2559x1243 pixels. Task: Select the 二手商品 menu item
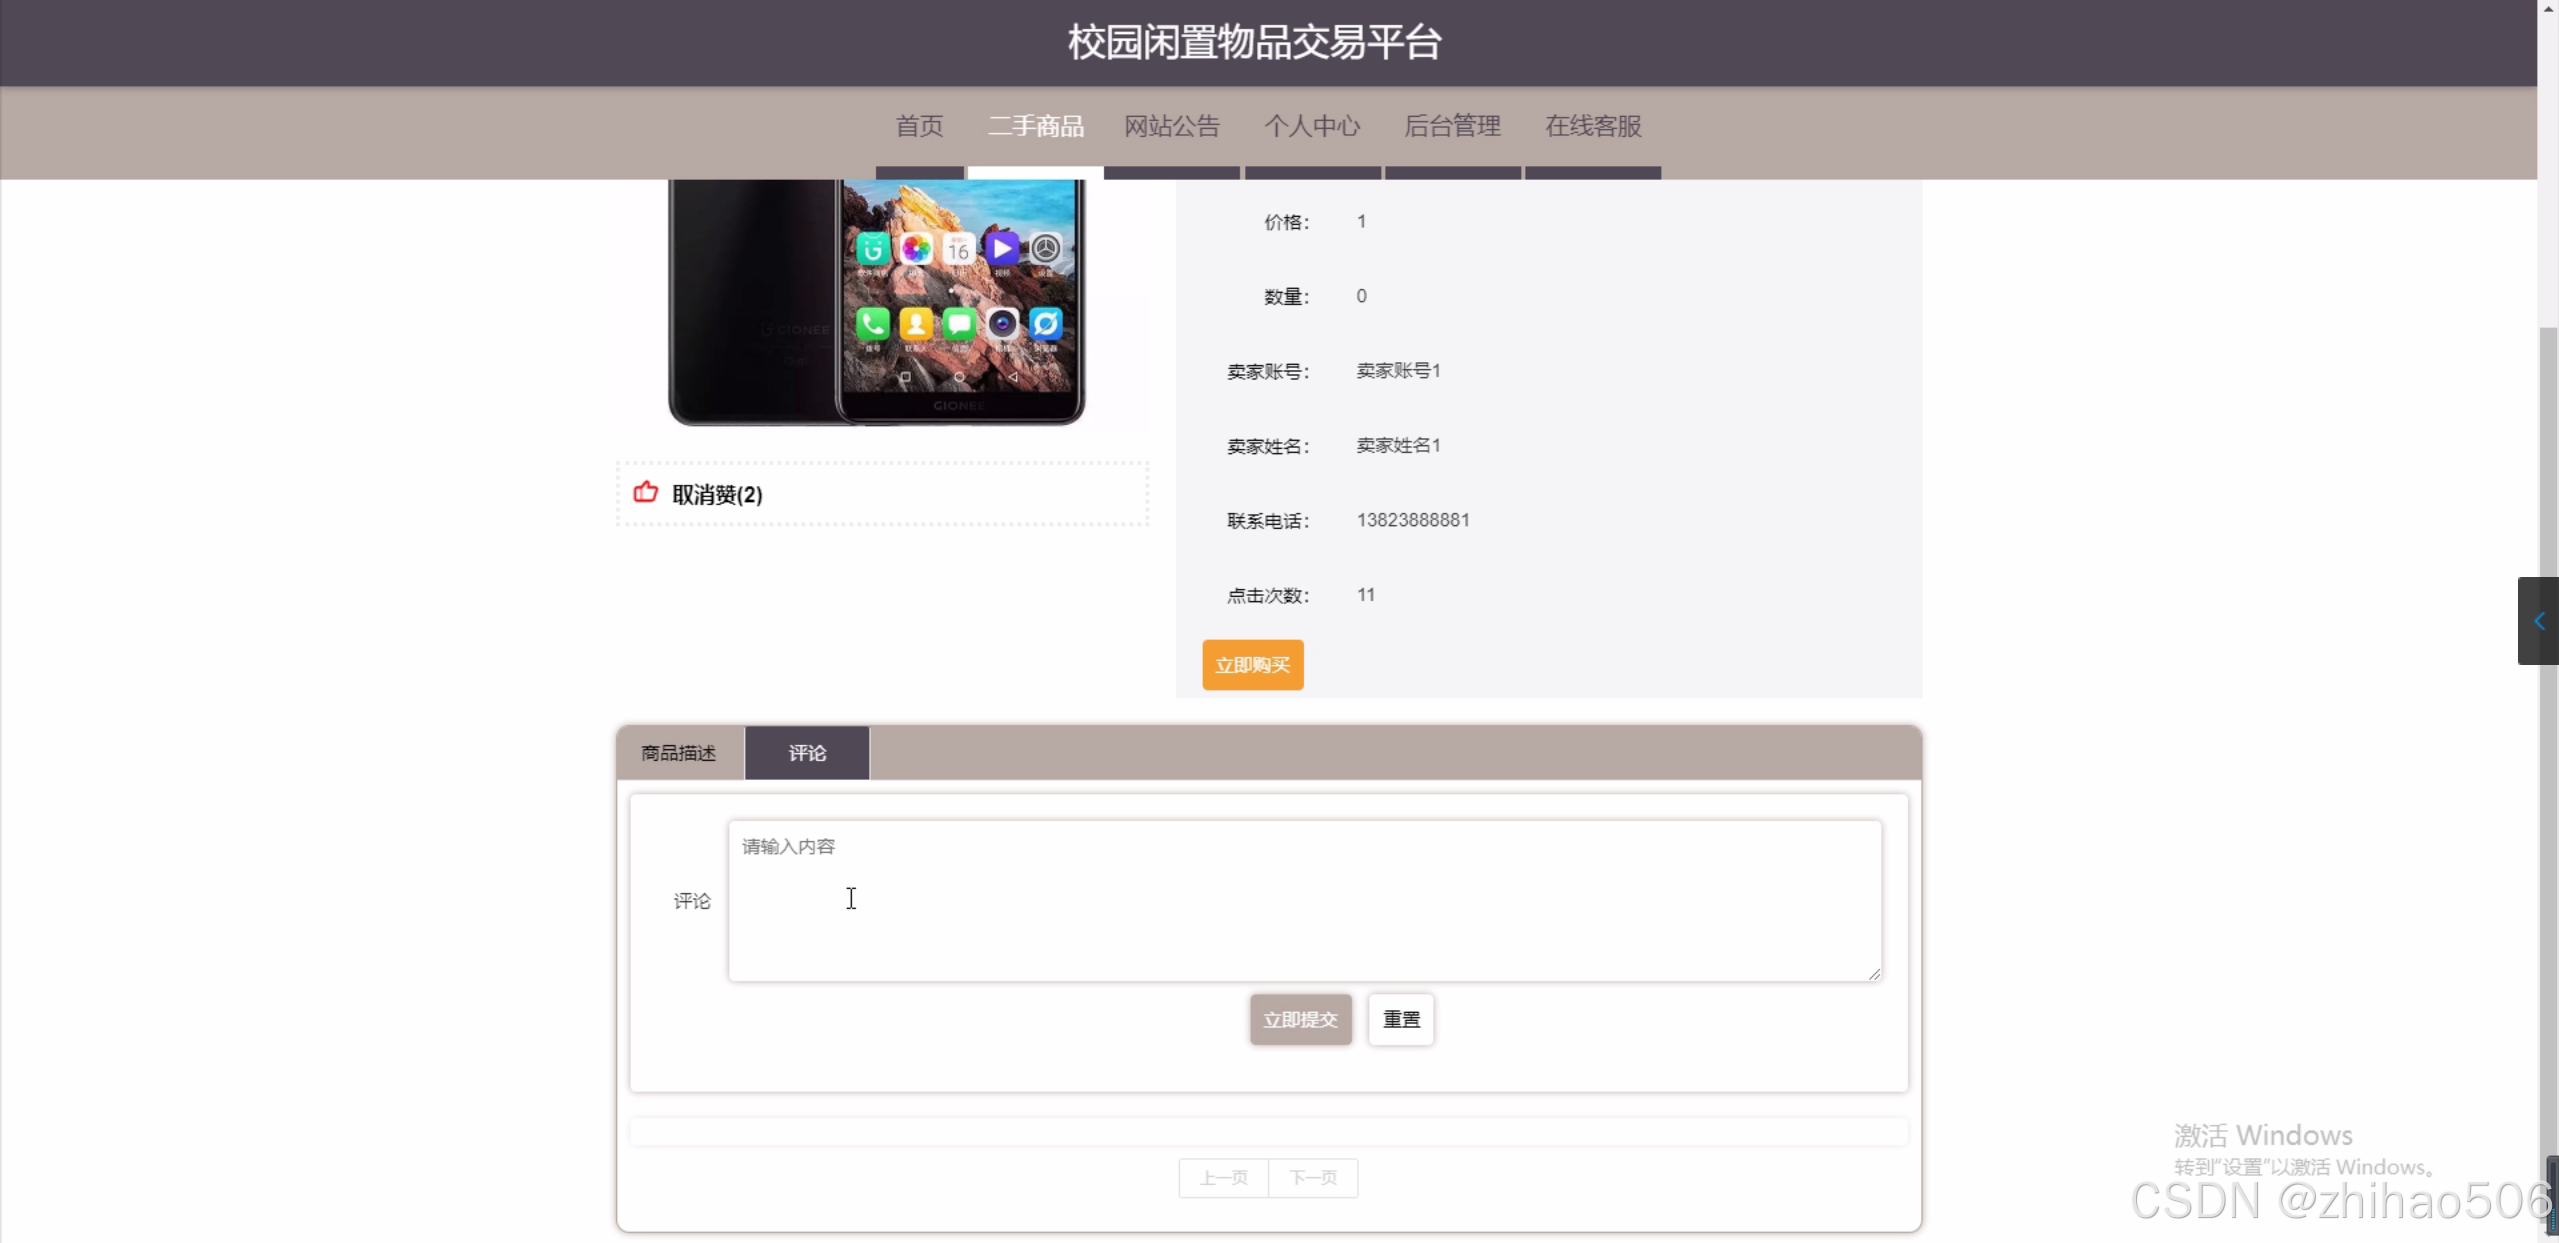pyautogui.click(x=1036, y=126)
